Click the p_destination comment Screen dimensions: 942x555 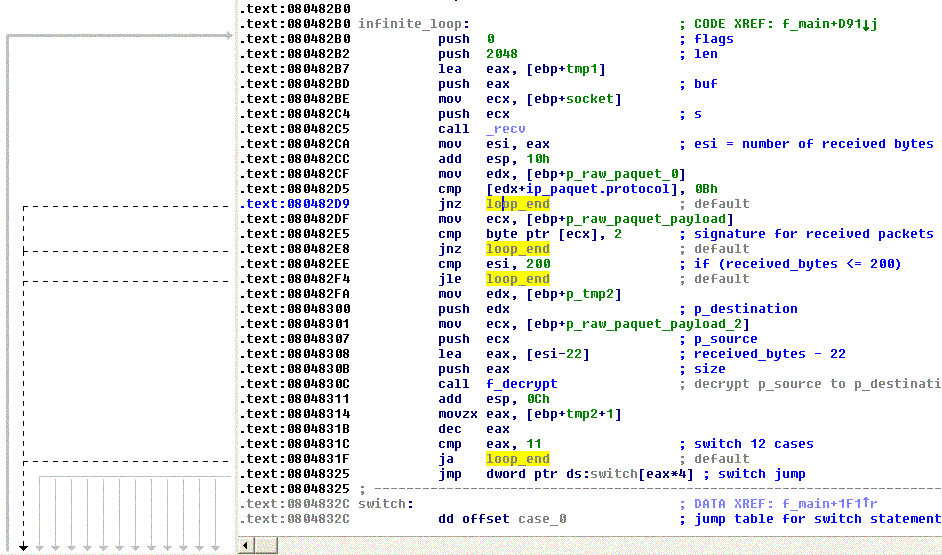(746, 309)
